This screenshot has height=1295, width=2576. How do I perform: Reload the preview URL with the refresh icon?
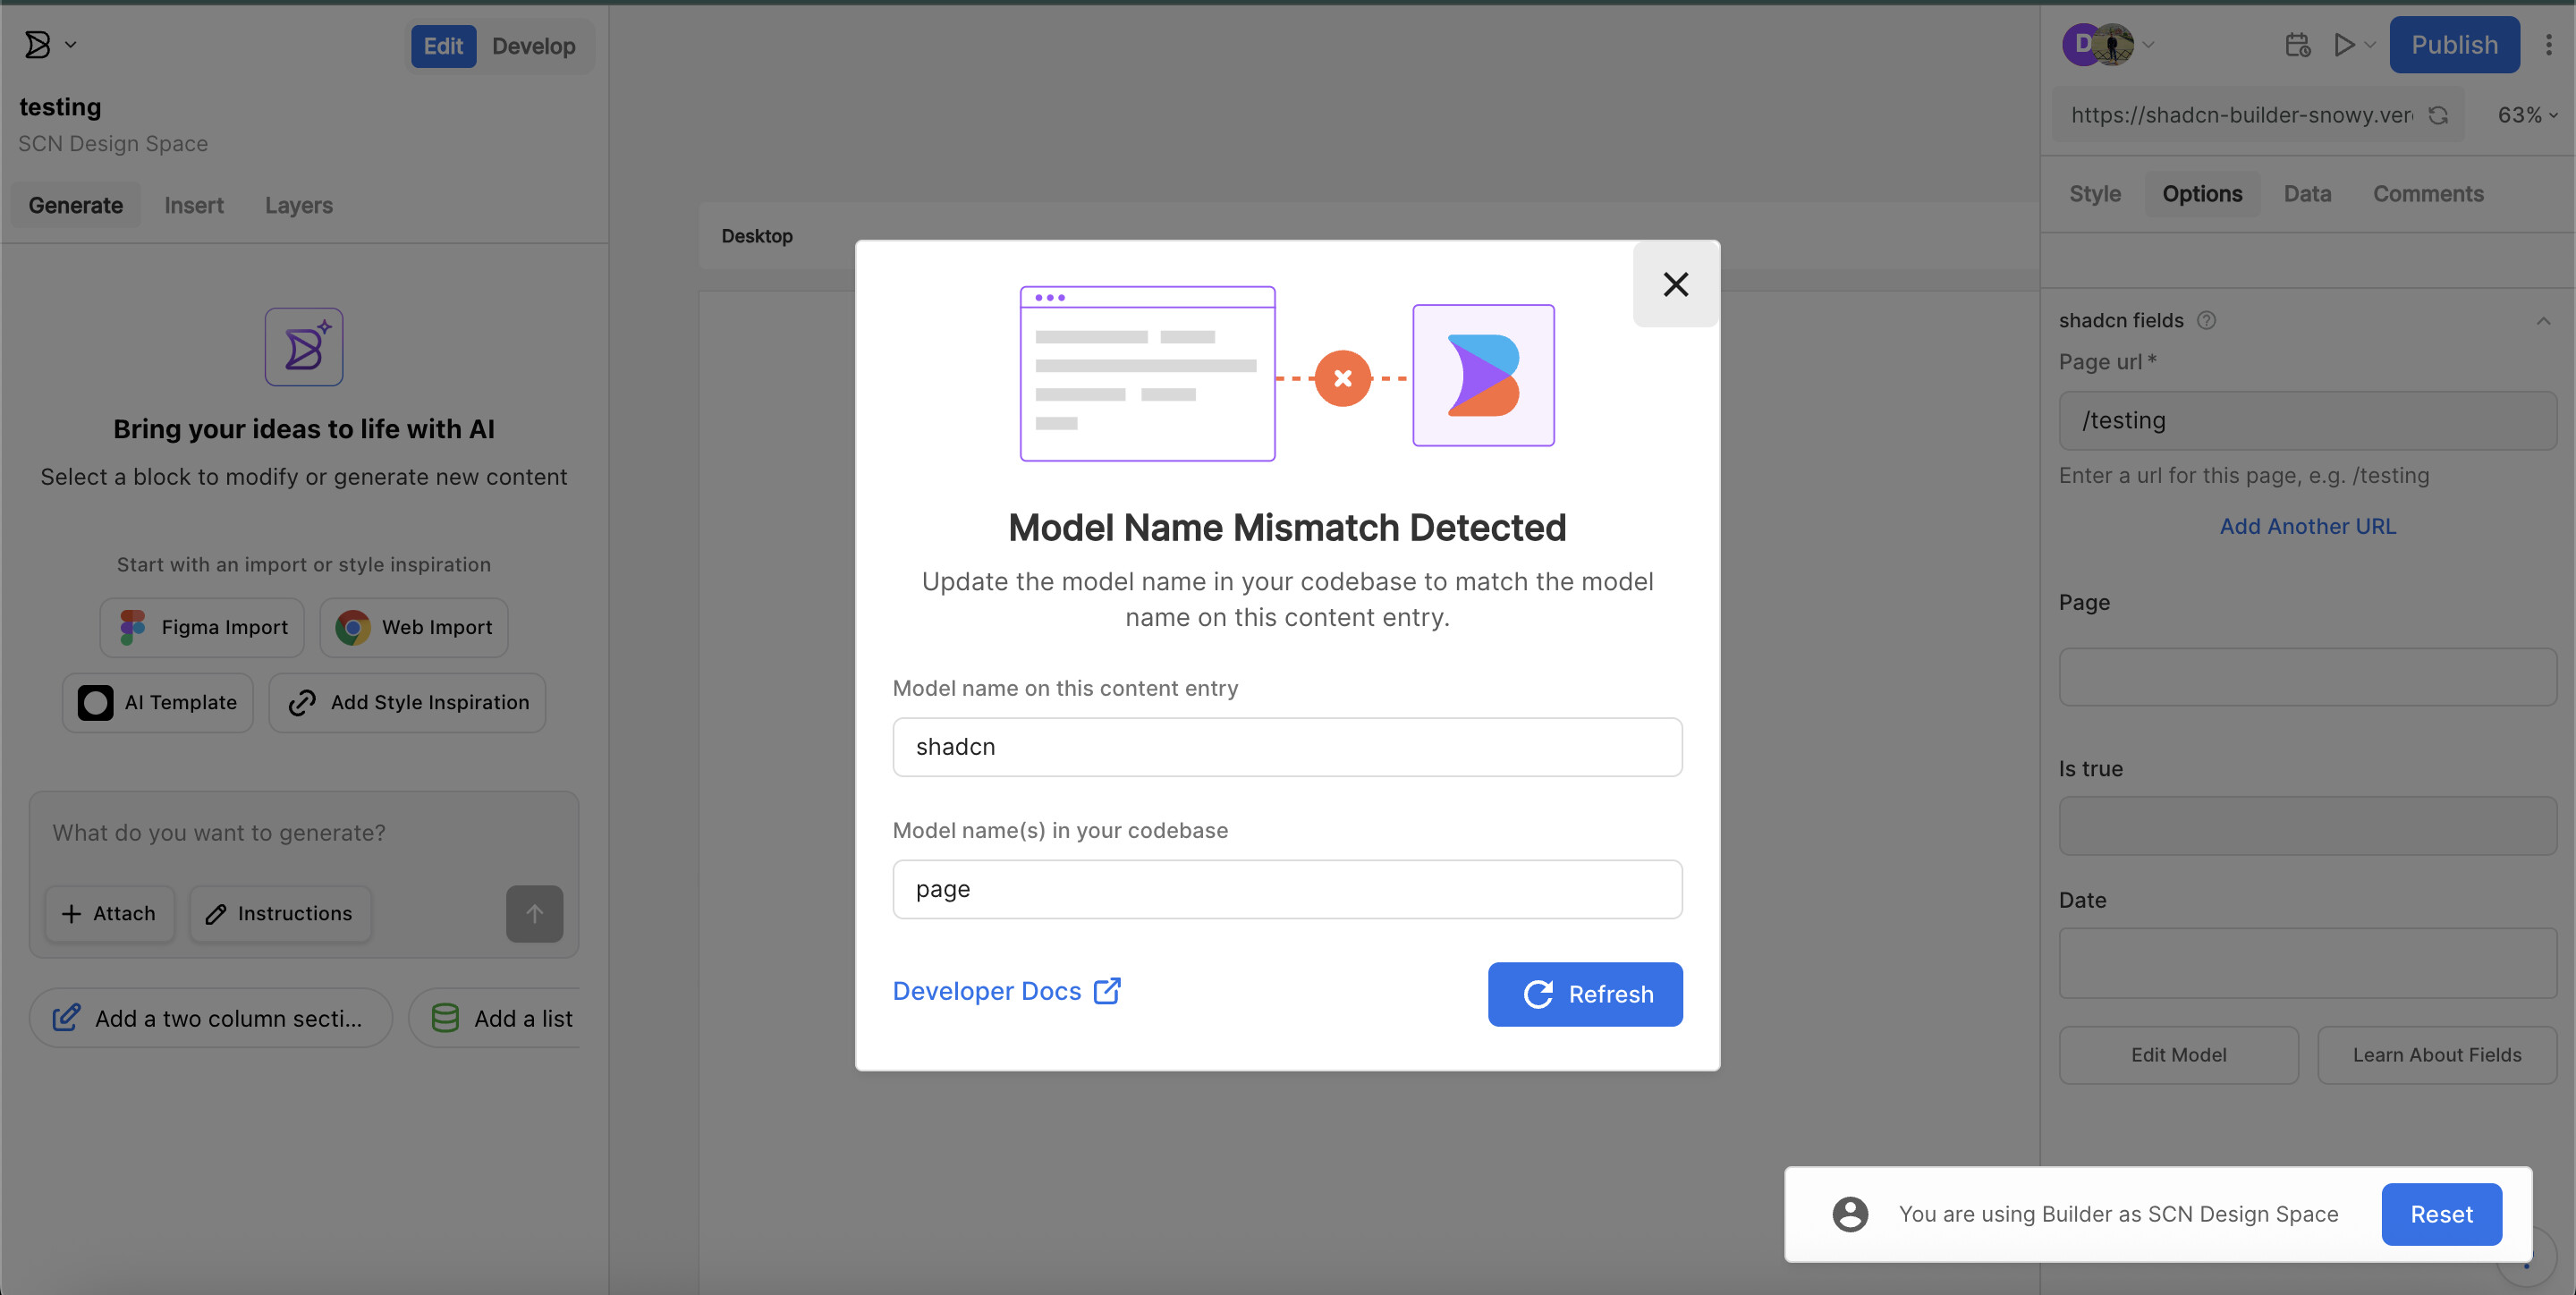pos(2438,115)
